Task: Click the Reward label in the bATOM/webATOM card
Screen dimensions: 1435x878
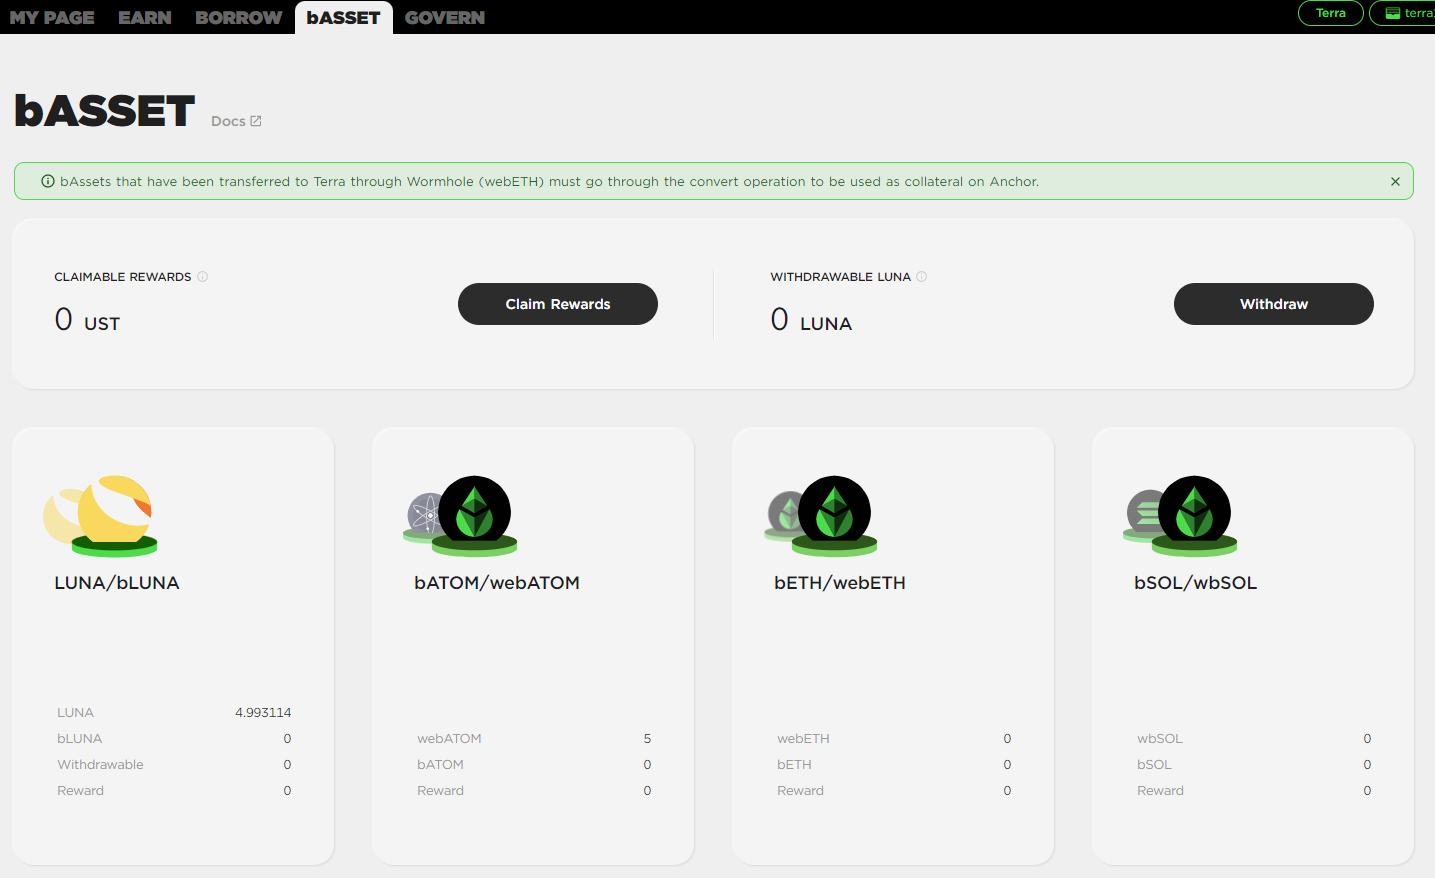Action: (441, 791)
